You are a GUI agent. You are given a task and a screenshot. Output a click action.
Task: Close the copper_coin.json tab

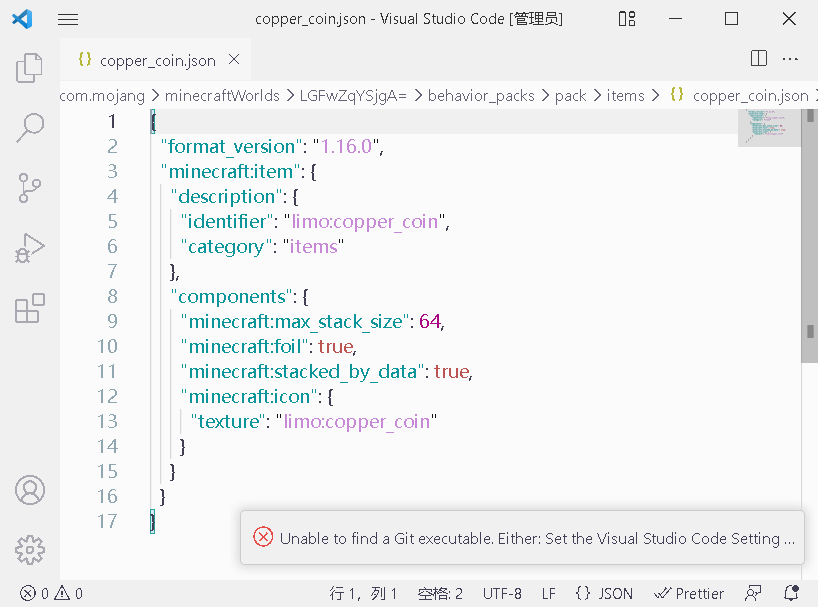click(234, 59)
